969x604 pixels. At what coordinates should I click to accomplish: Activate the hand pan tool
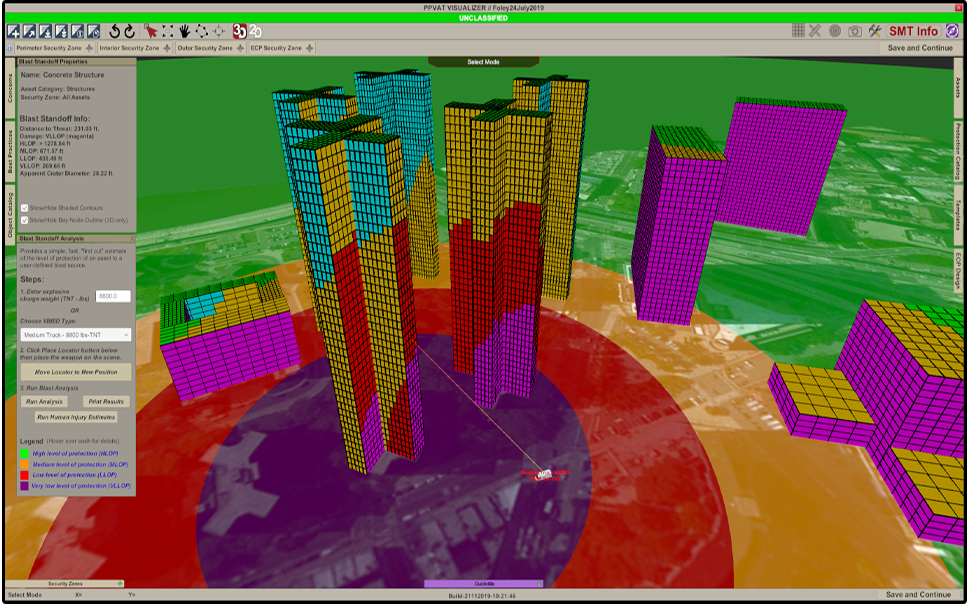point(185,31)
